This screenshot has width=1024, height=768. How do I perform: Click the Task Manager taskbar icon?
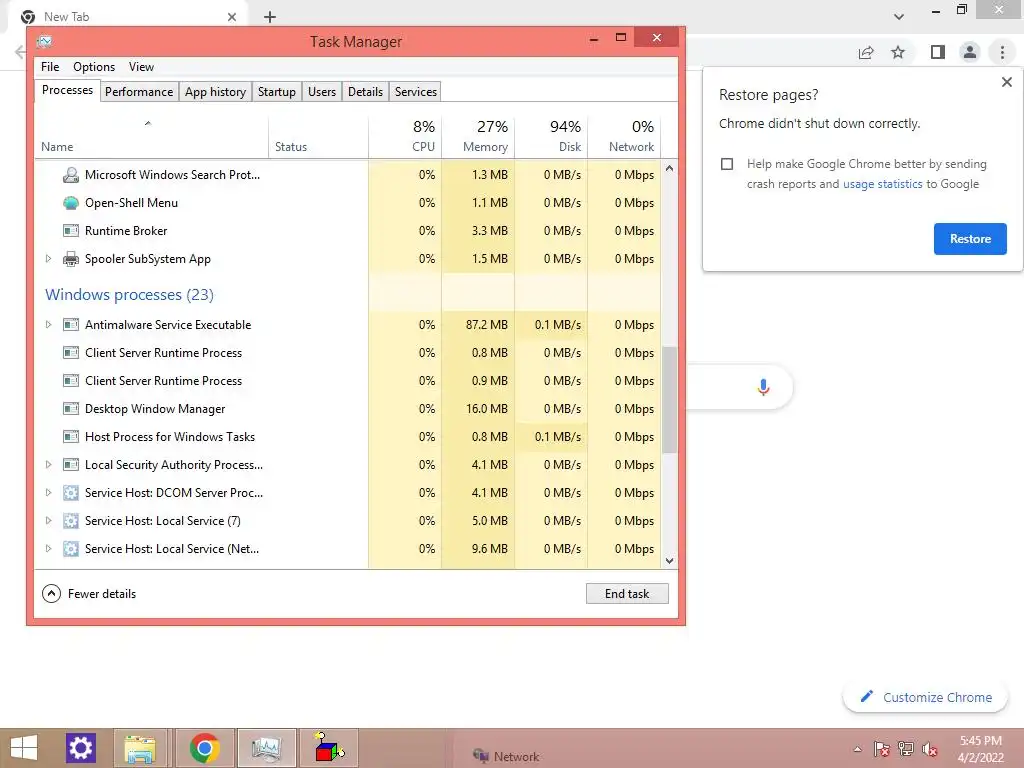pos(266,748)
